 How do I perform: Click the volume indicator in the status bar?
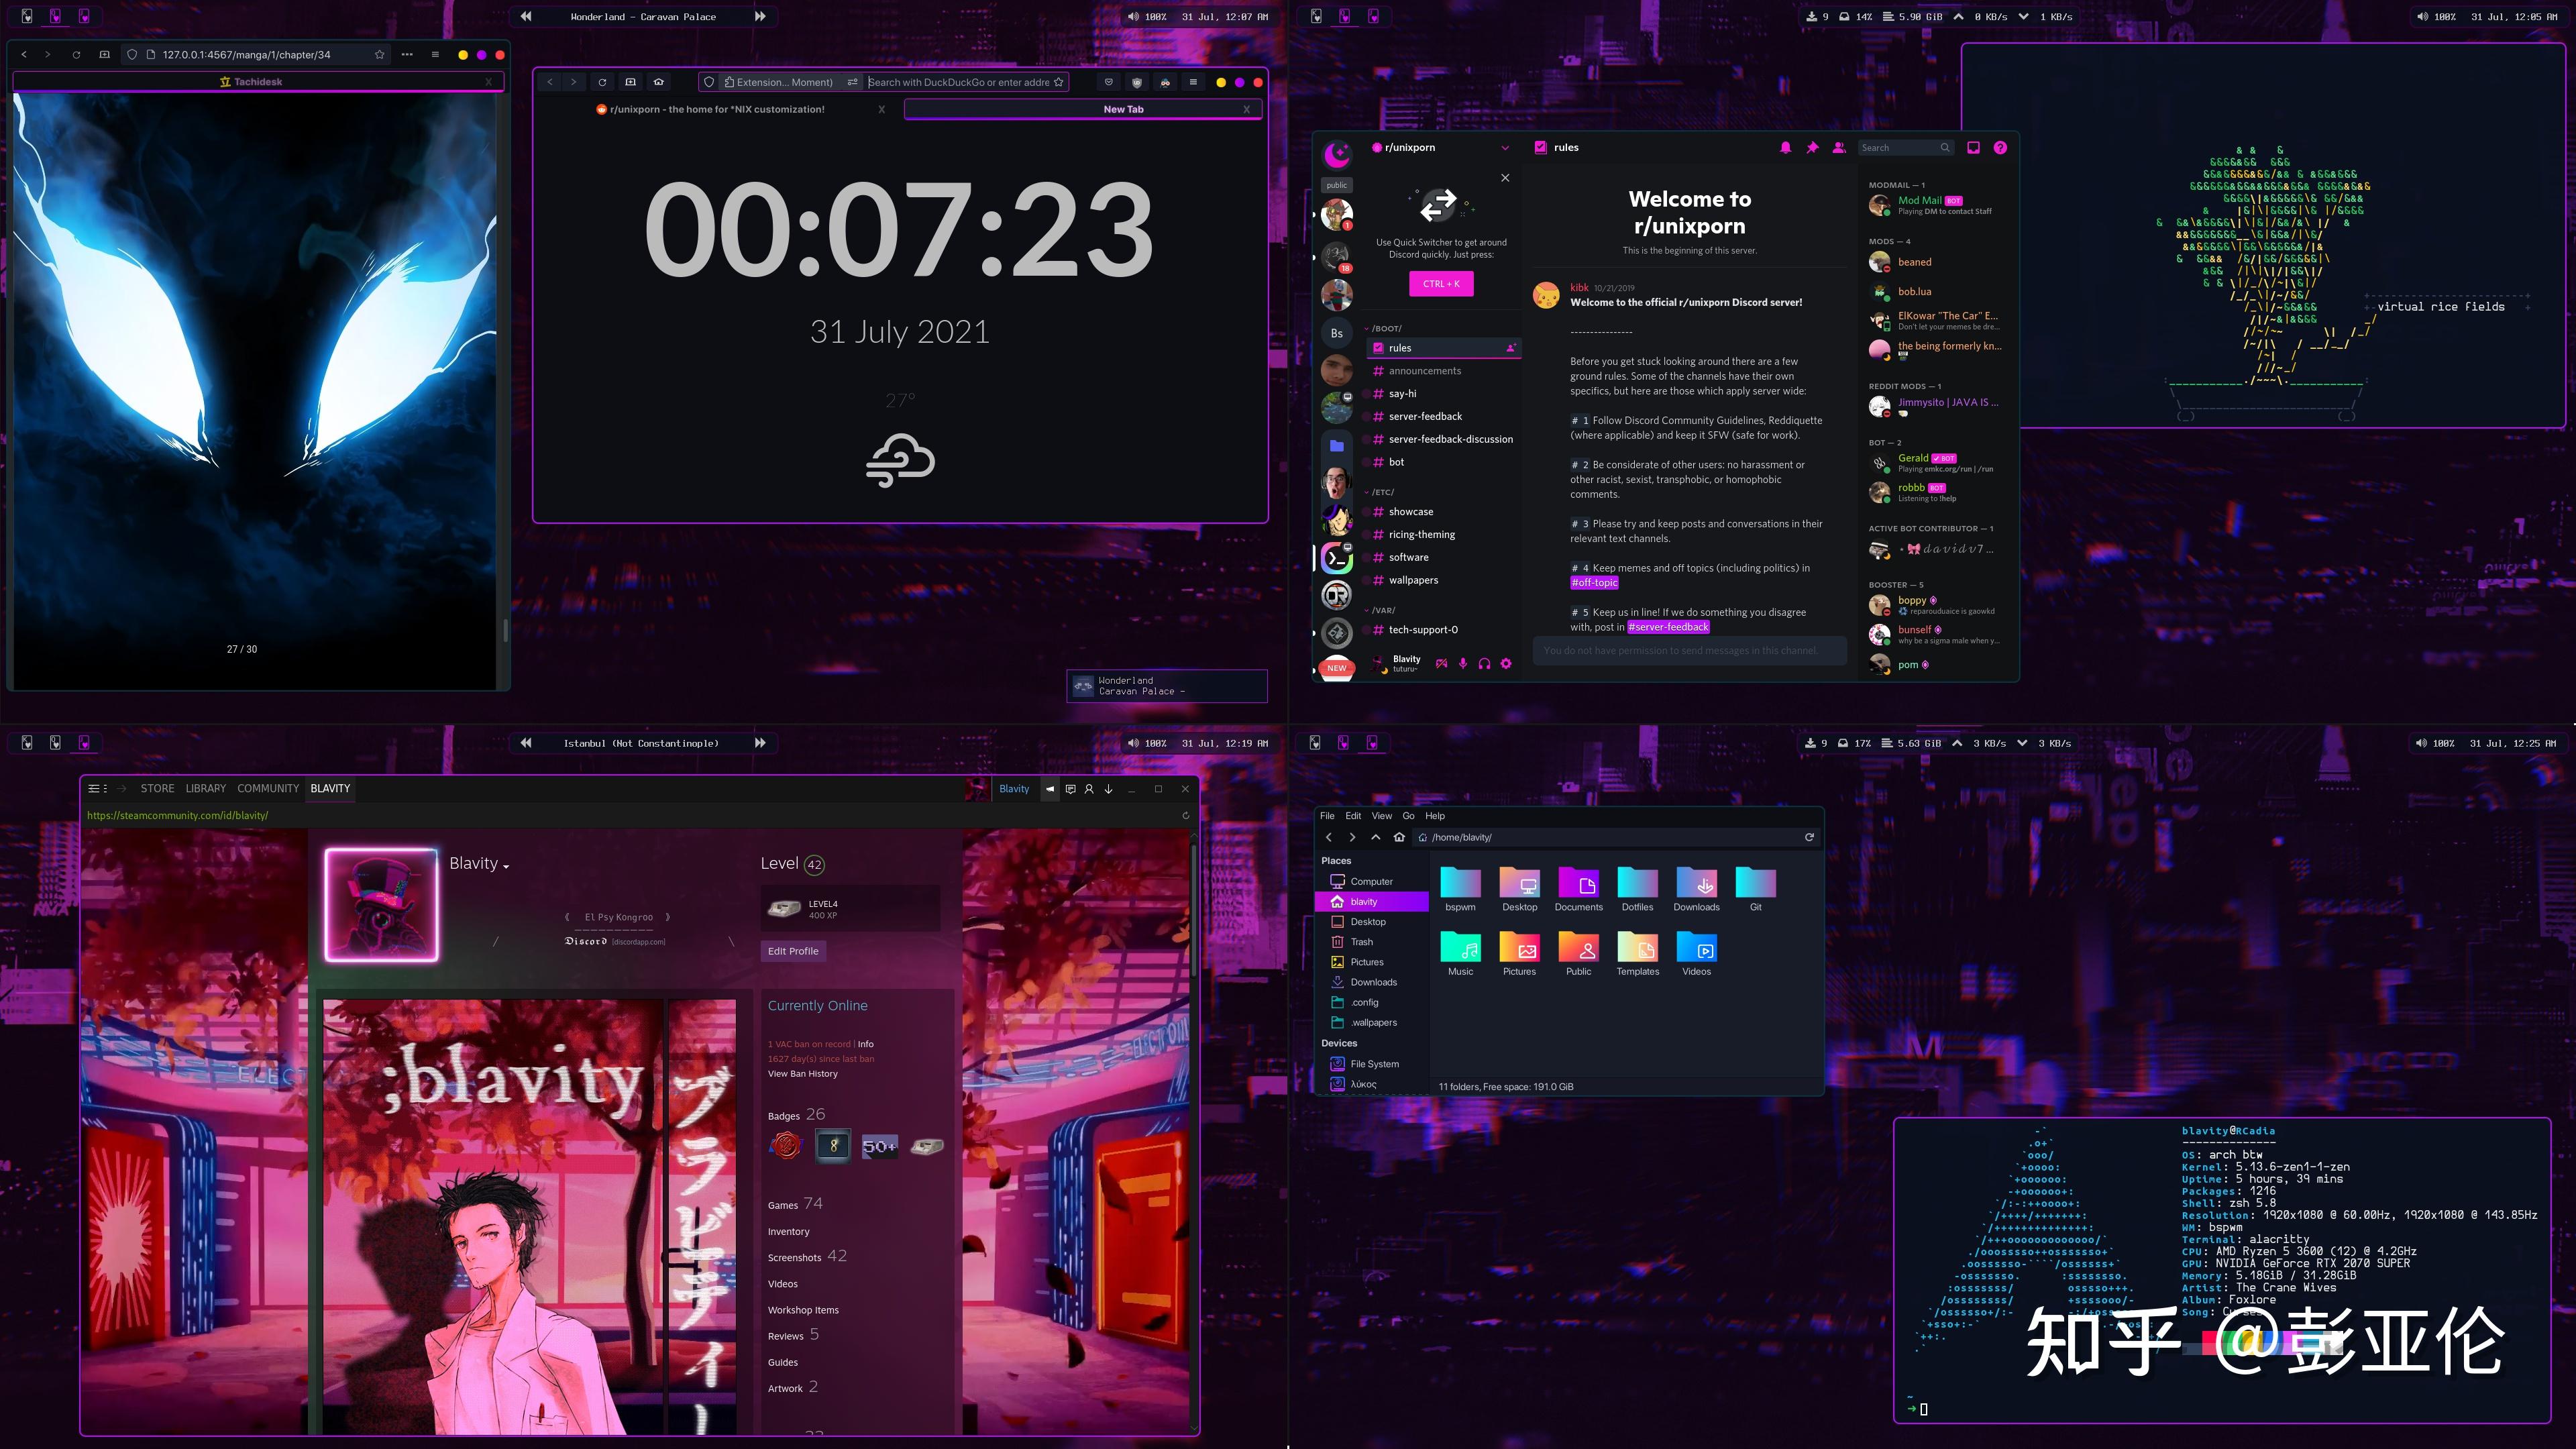tap(1134, 16)
